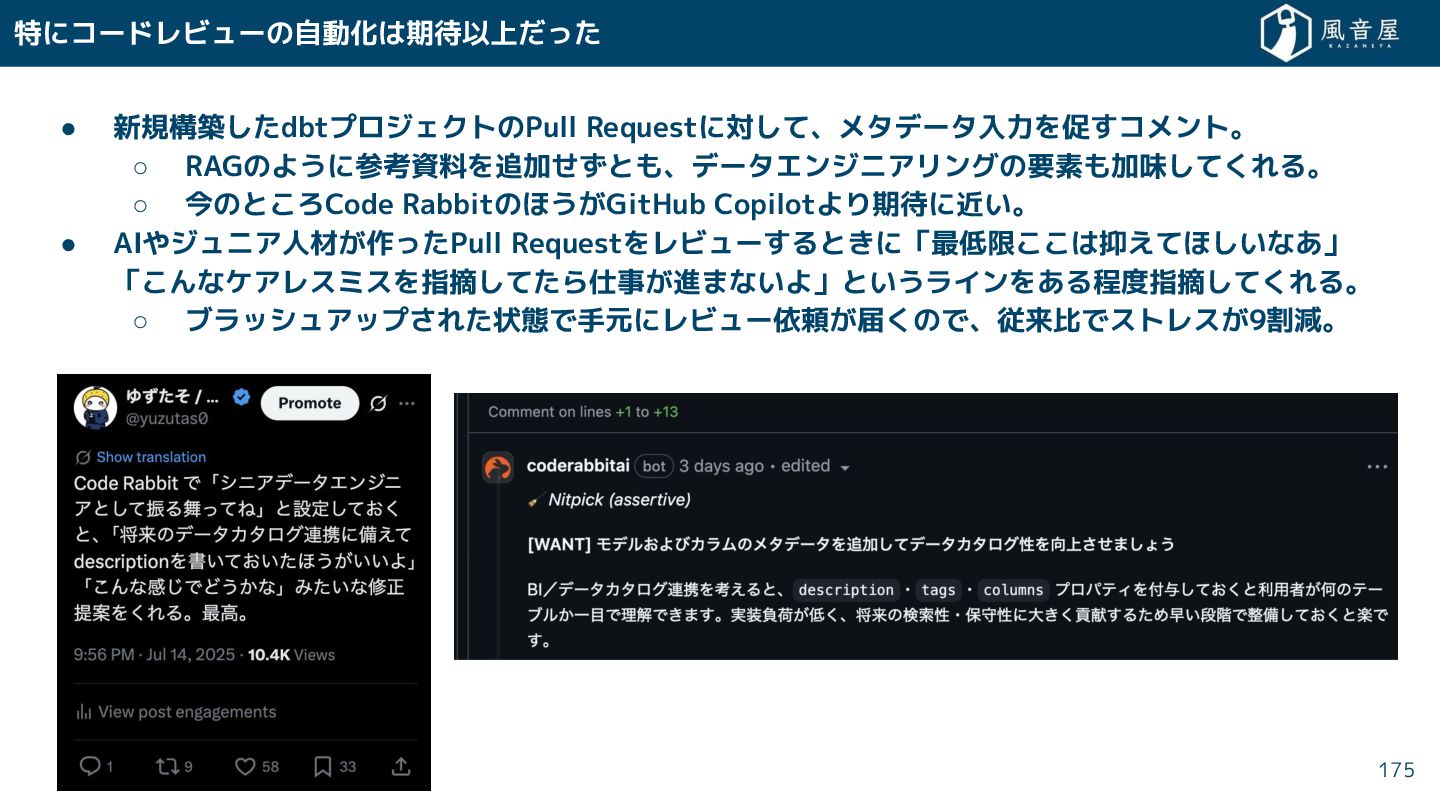Expand the edited dropdown arrow on the comment

tap(845, 468)
